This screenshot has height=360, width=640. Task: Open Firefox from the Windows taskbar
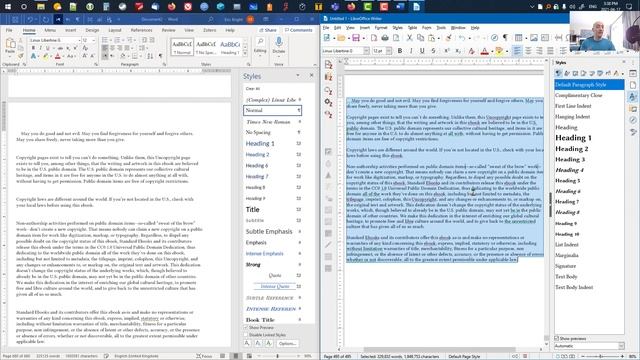[x=171, y=7]
